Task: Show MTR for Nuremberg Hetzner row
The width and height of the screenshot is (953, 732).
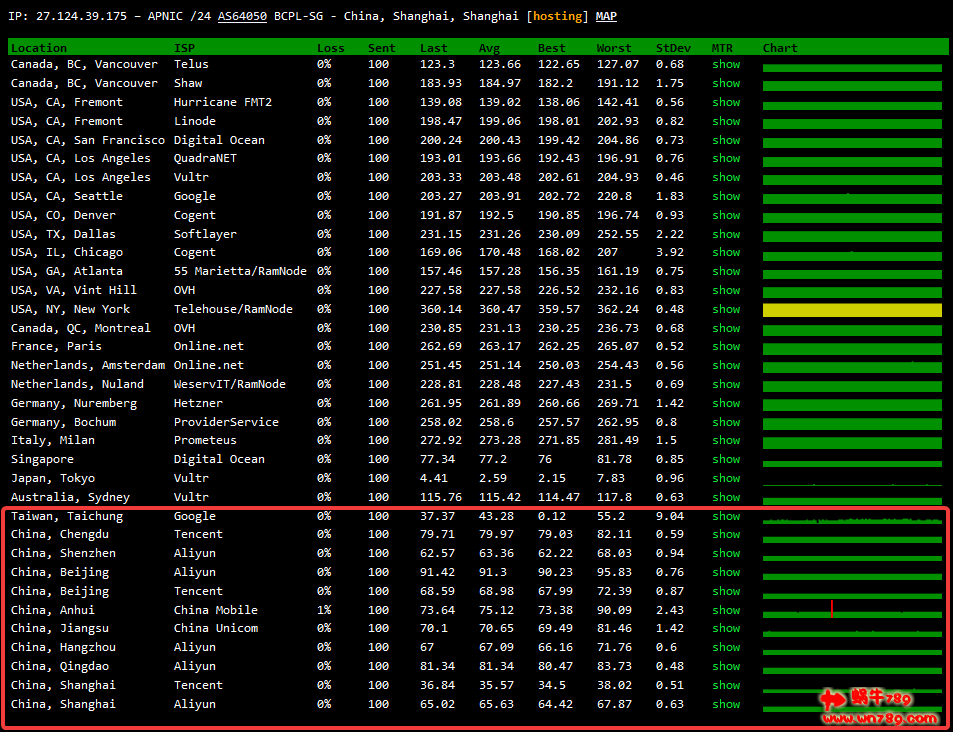Action: point(726,403)
